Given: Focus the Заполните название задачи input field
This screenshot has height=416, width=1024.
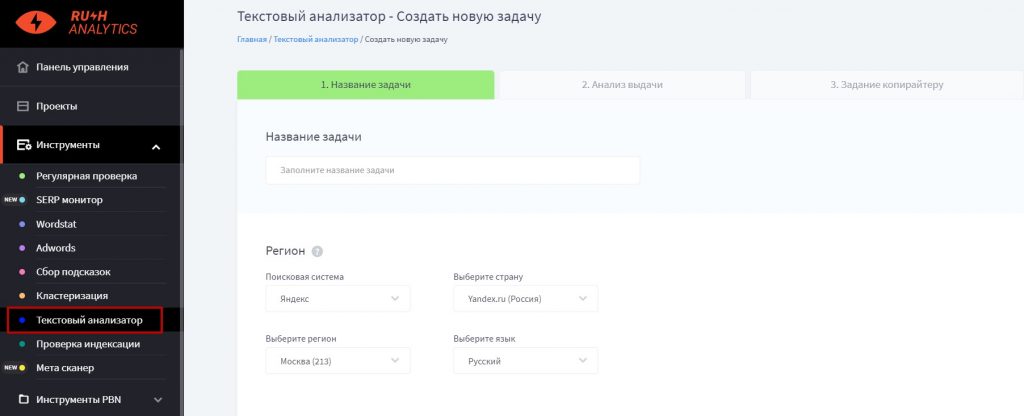Looking at the screenshot, I should tap(453, 170).
